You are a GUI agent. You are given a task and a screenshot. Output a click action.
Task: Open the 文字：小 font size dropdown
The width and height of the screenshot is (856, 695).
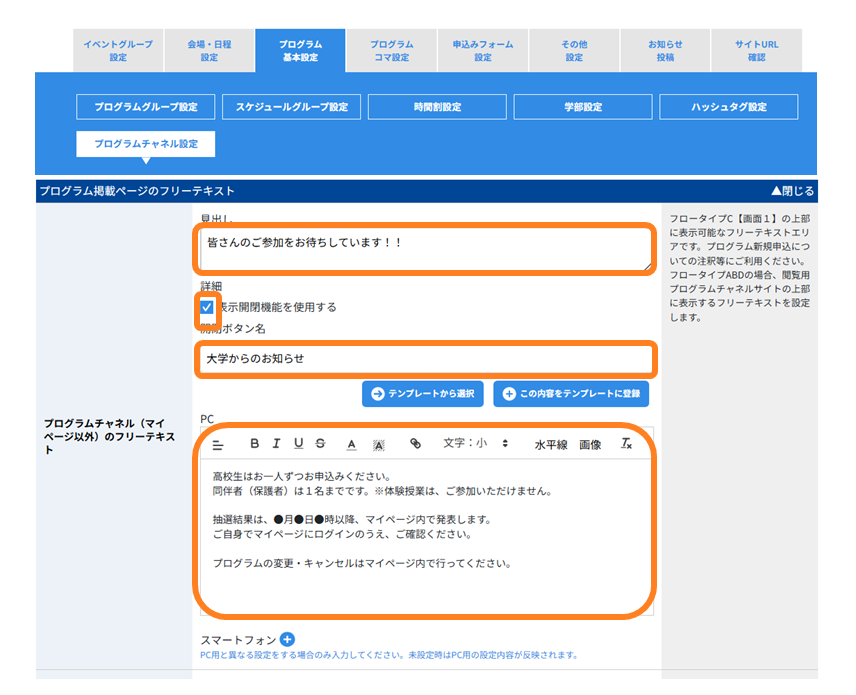(x=475, y=443)
